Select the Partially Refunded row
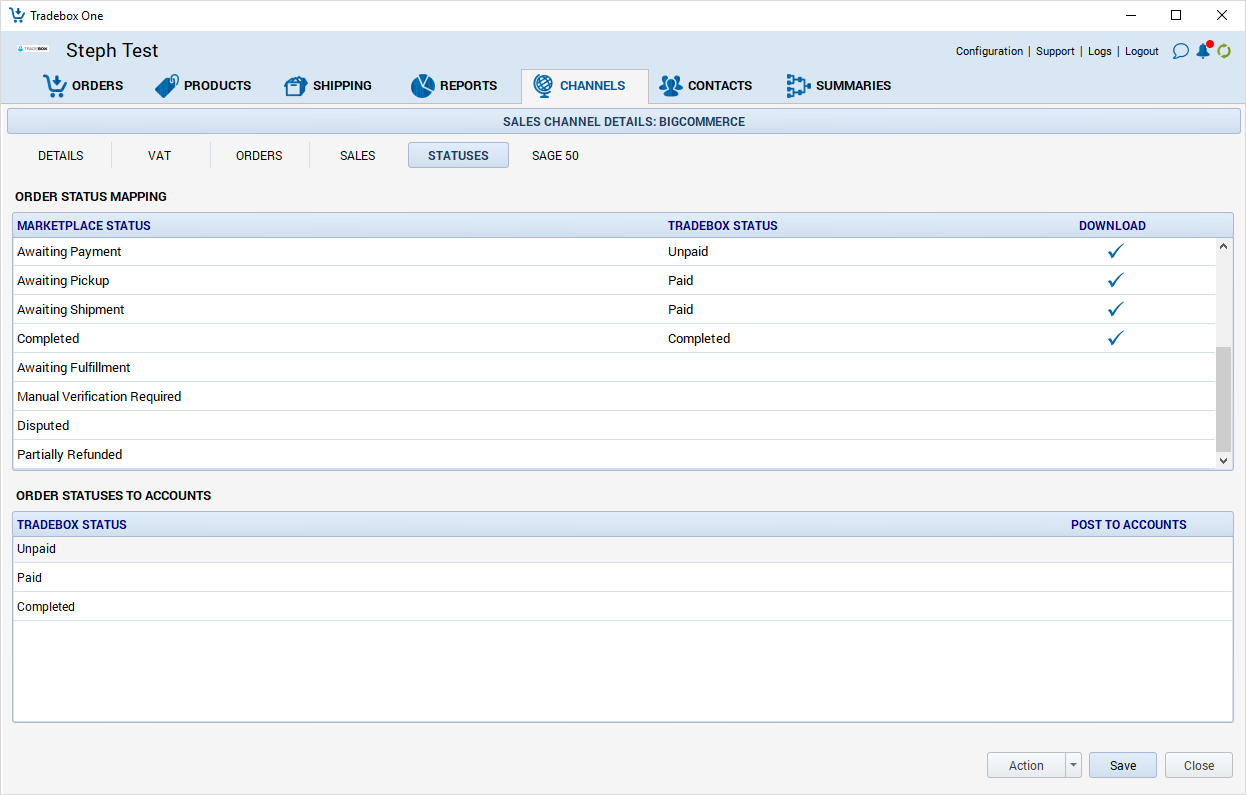The width and height of the screenshot is (1246, 795). (x=614, y=455)
